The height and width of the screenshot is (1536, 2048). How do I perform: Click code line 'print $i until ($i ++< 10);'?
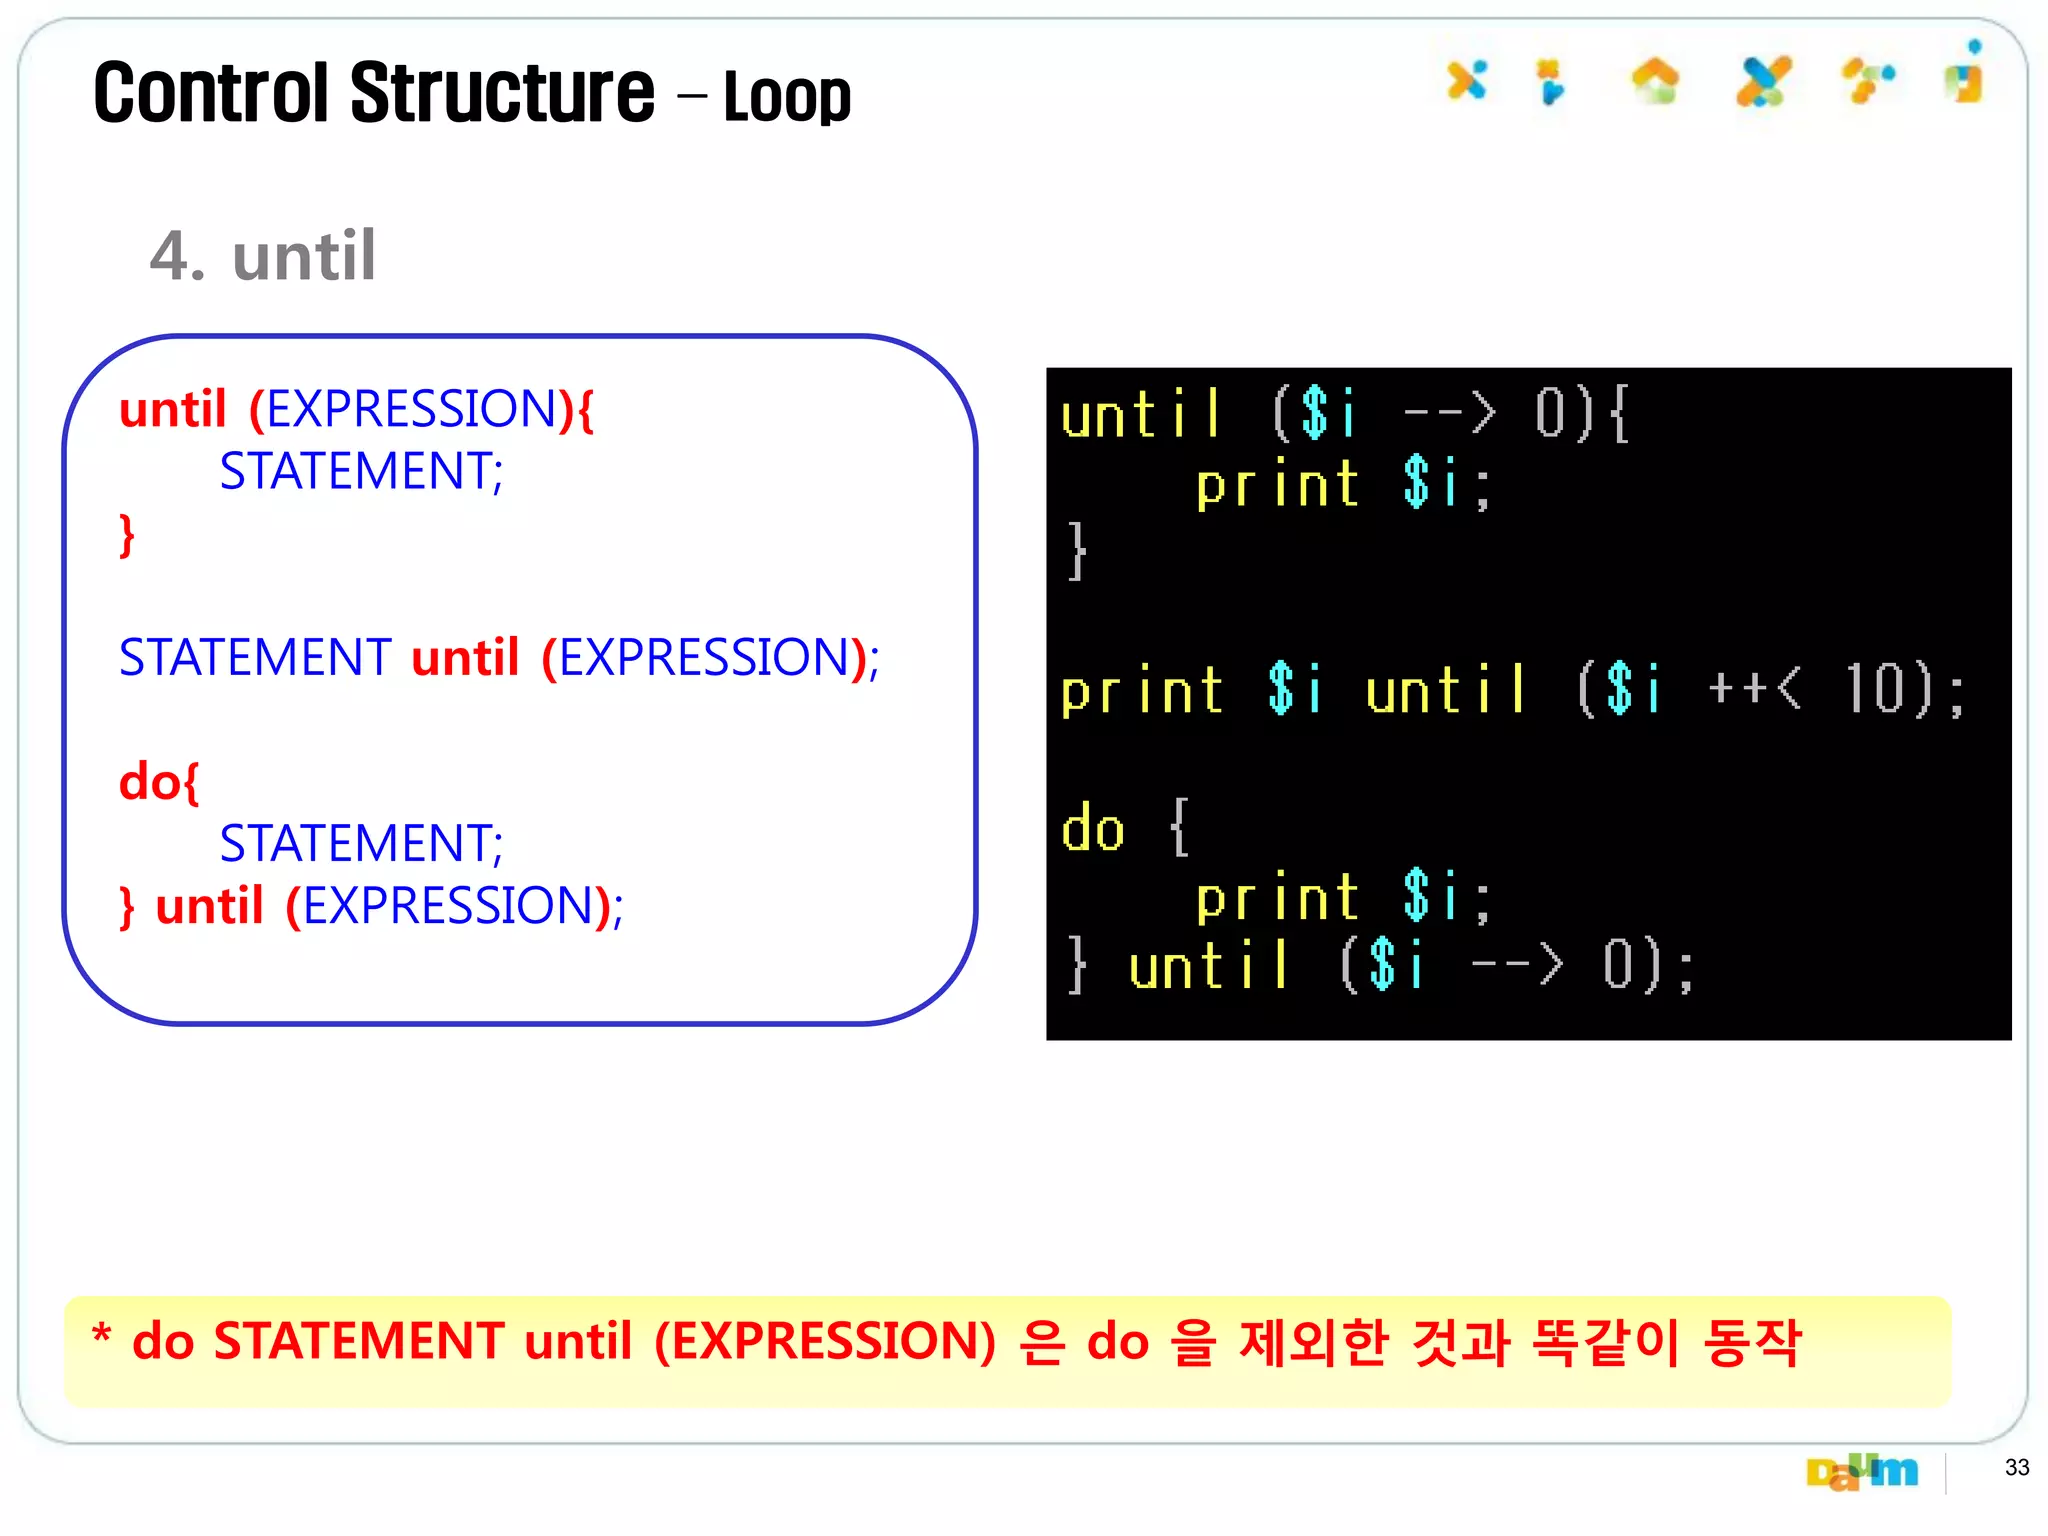click(x=1513, y=690)
